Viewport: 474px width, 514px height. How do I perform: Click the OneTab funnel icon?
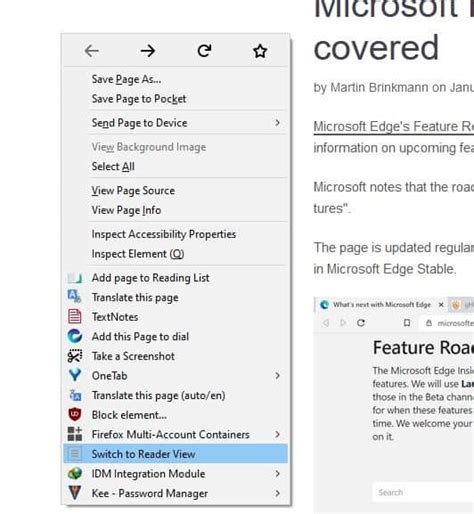coord(75,375)
